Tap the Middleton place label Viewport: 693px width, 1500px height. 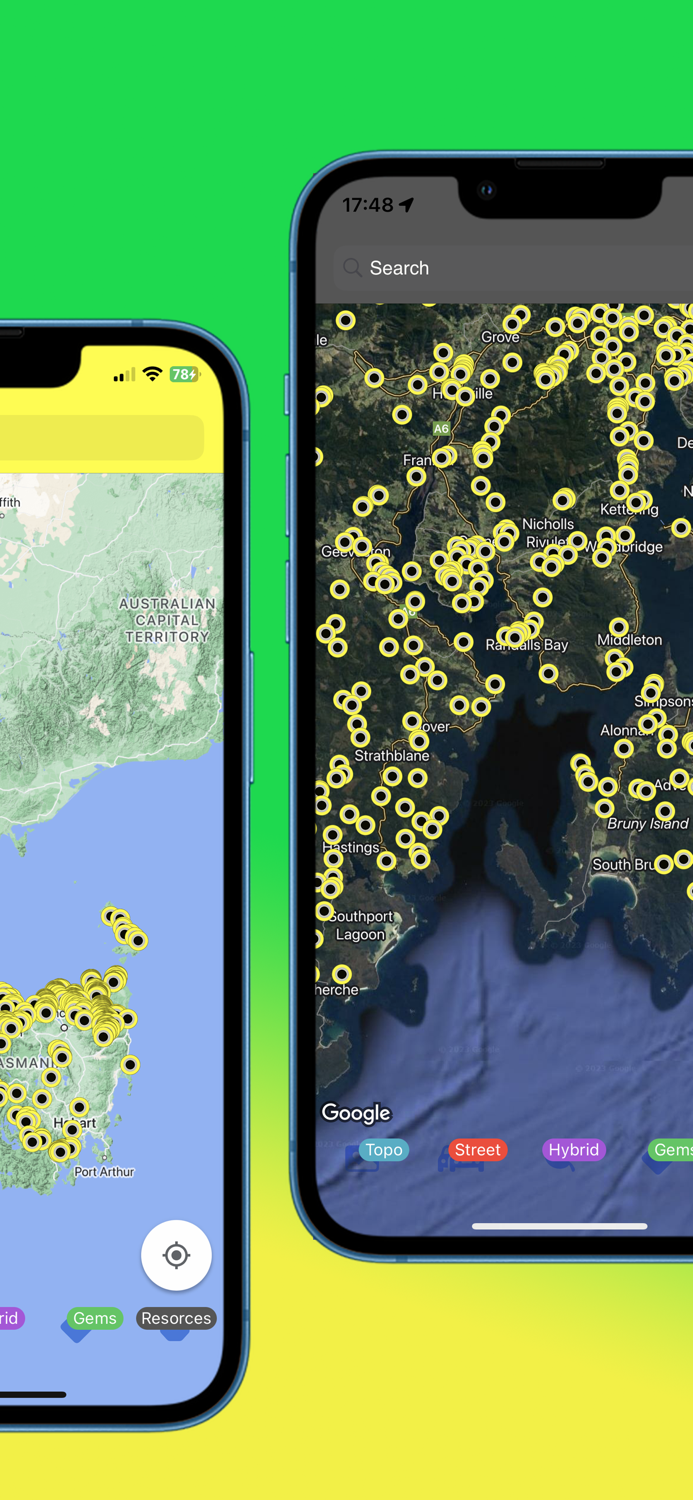[x=629, y=640]
